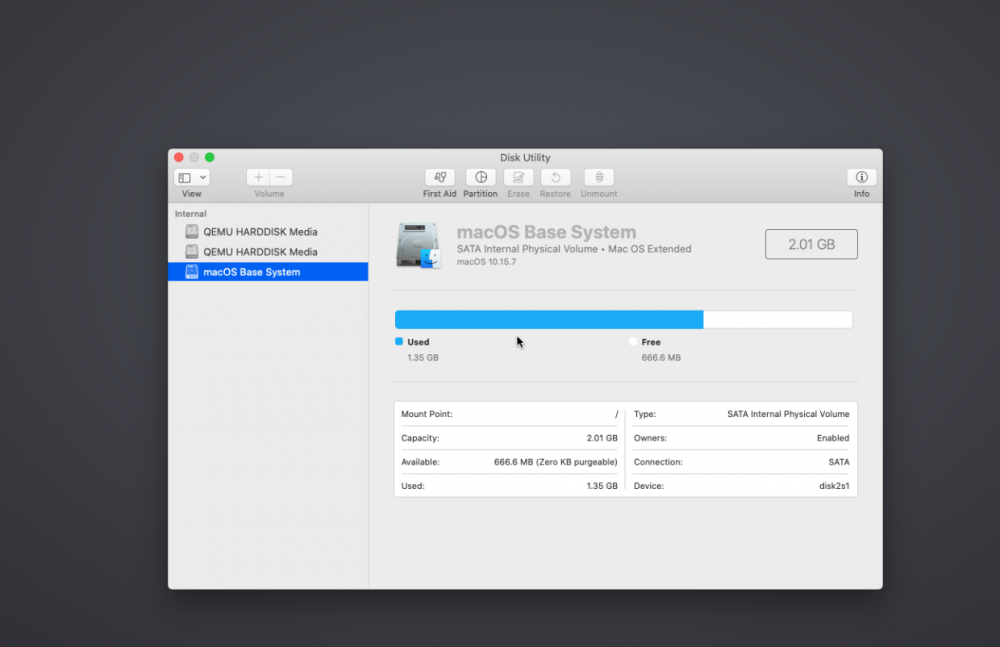The image size is (1000, 647).
Task: Click the blue Used legend swatch
Action: tap(399, 341)
